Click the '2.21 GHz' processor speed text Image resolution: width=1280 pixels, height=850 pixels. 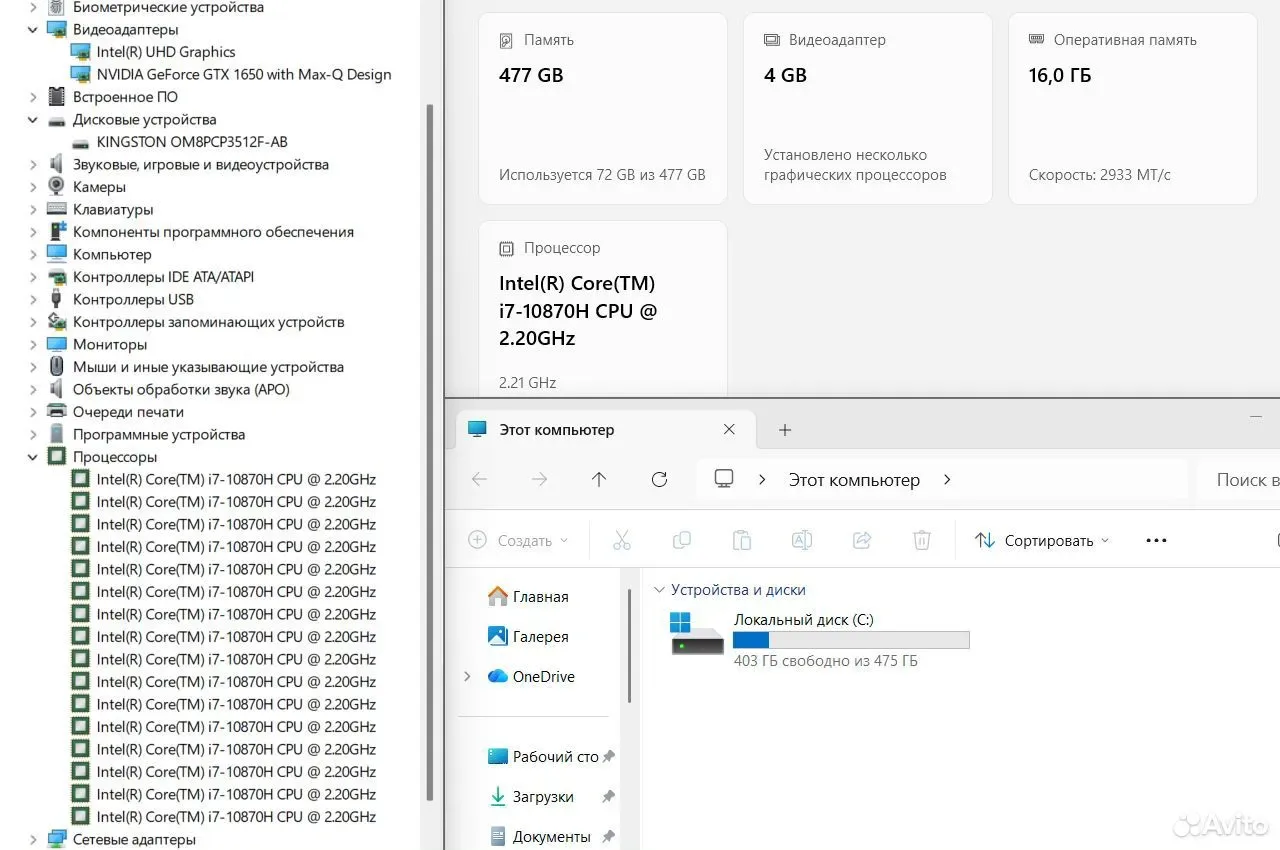click(527, 383)
